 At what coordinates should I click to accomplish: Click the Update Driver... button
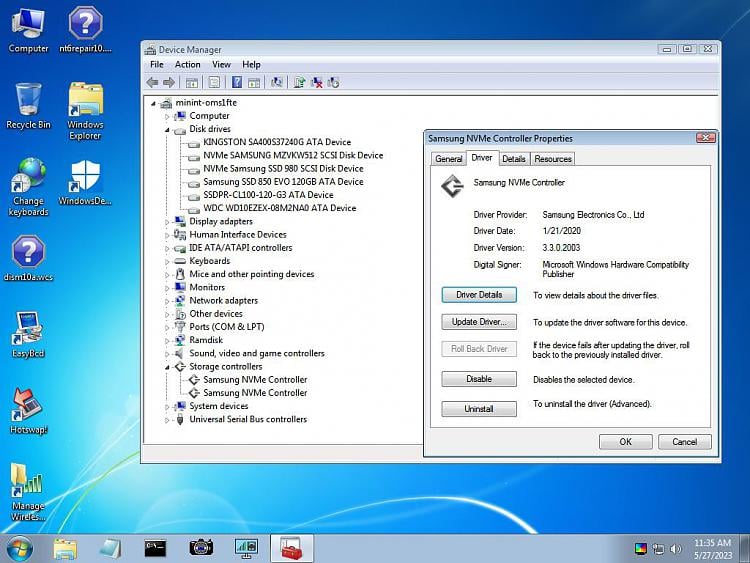coord(479,322)
